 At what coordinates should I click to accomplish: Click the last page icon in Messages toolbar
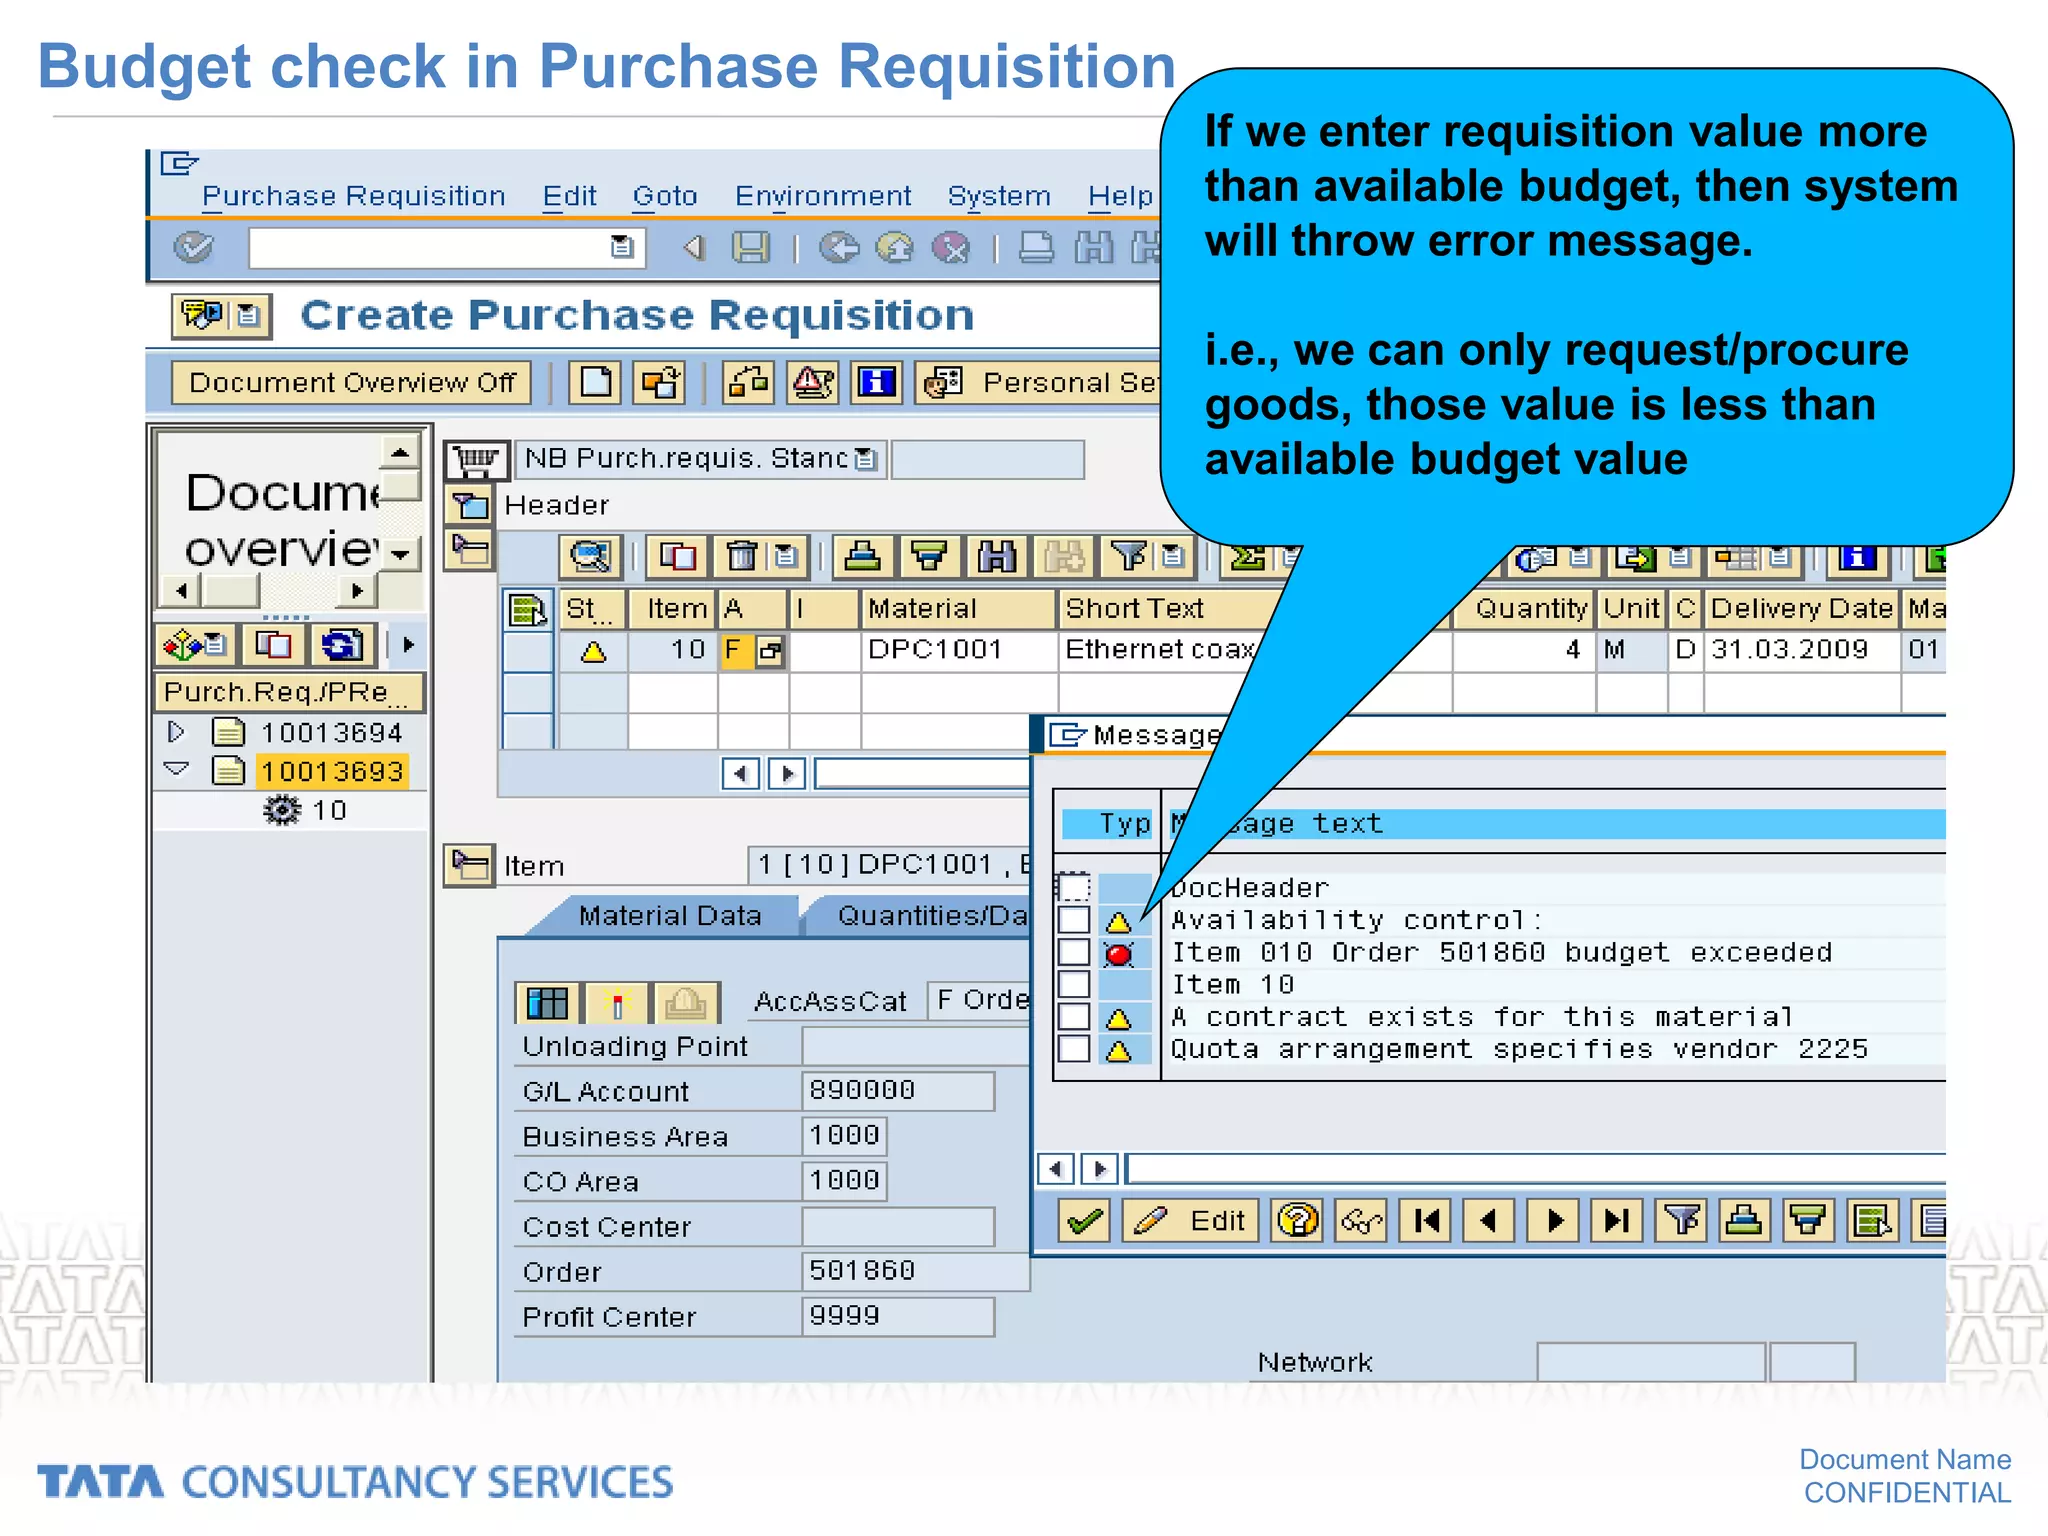click(x=1617, y=1220)
